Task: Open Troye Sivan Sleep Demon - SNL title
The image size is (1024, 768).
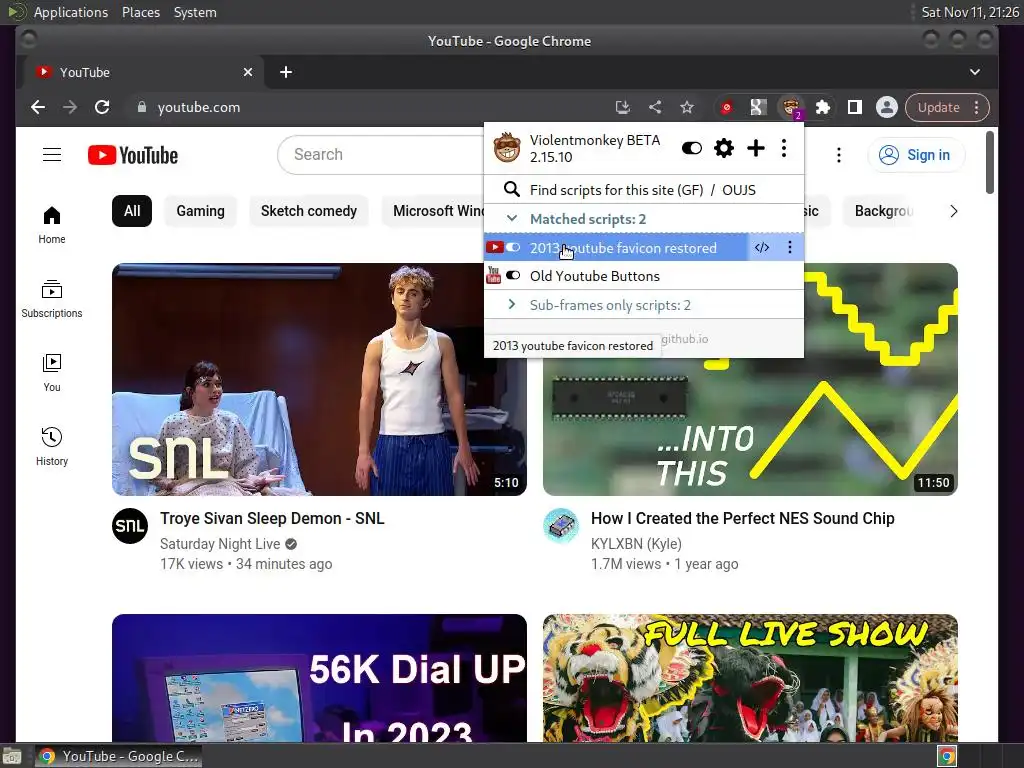Action: [272, 519]
